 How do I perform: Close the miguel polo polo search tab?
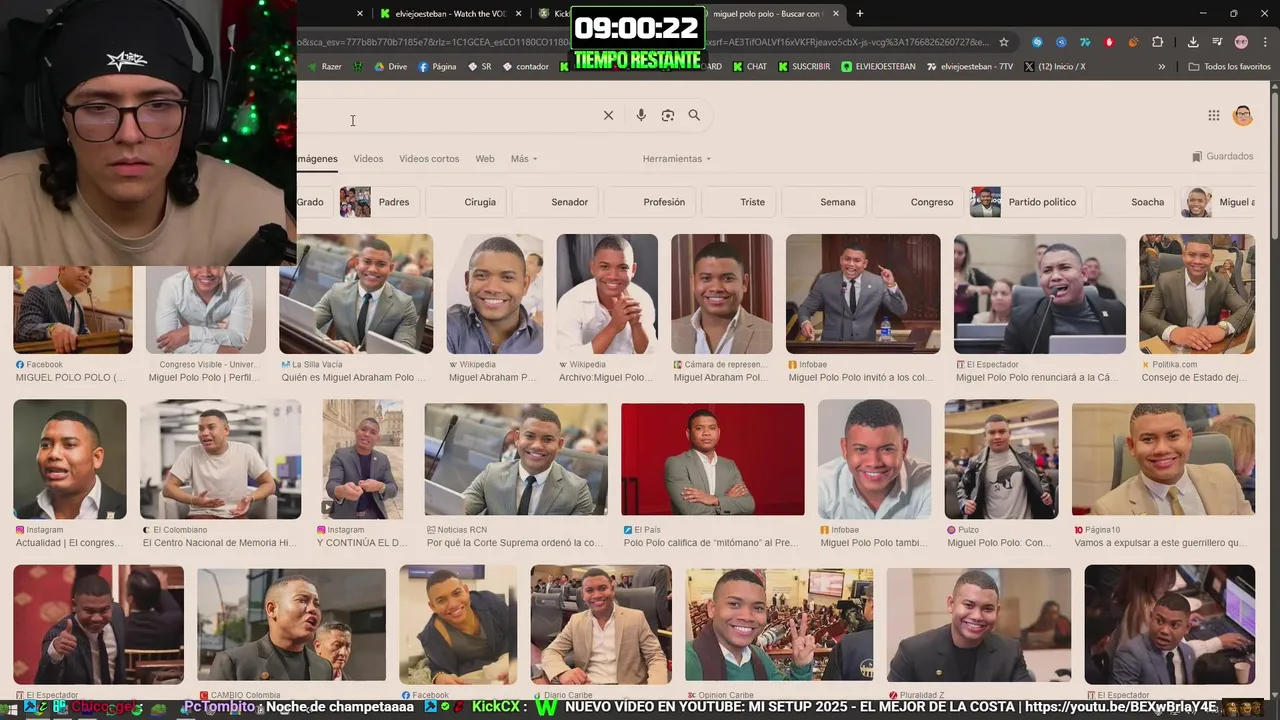(x=836, y=14)
